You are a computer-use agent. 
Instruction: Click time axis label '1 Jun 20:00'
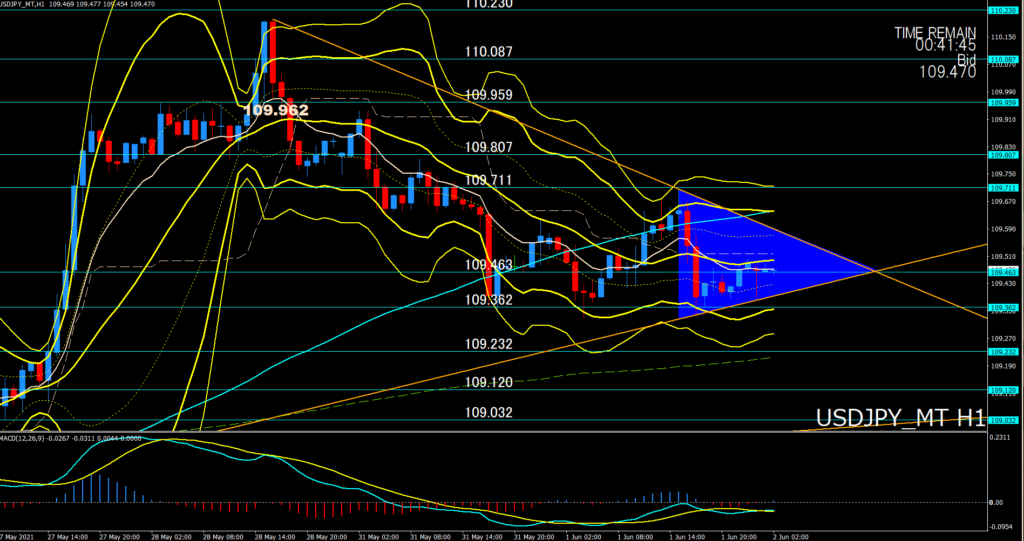coord(738,536)
